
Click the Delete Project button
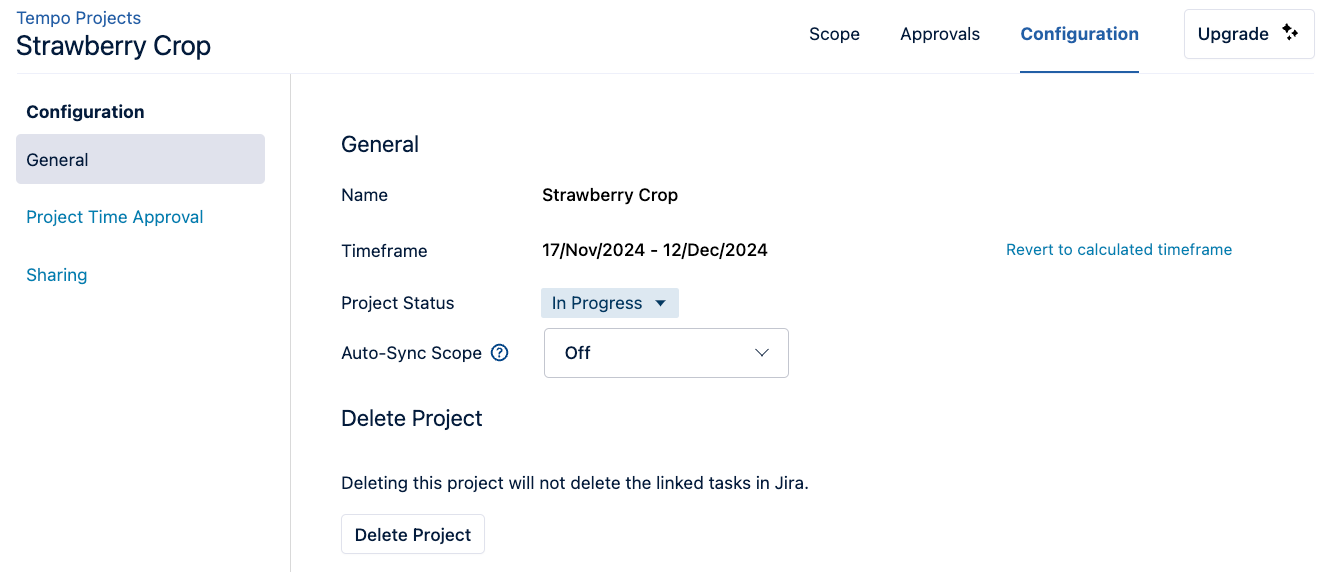pos(412,535)
